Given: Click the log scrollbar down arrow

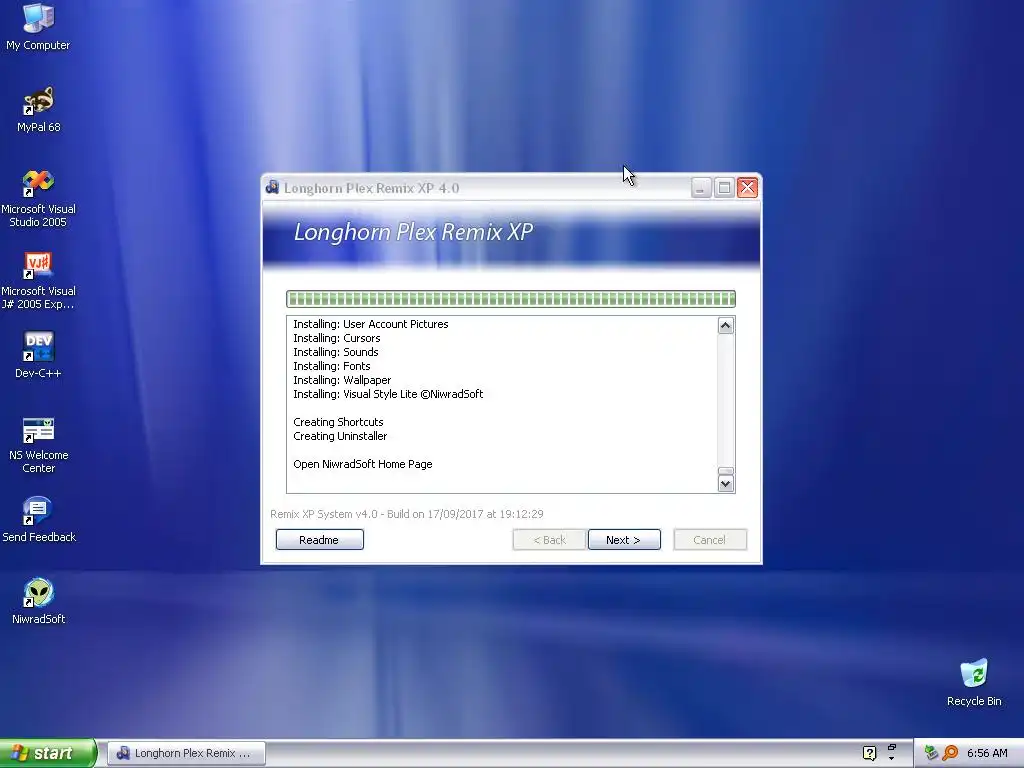Looking at the screenshot, I should (726, 484).
